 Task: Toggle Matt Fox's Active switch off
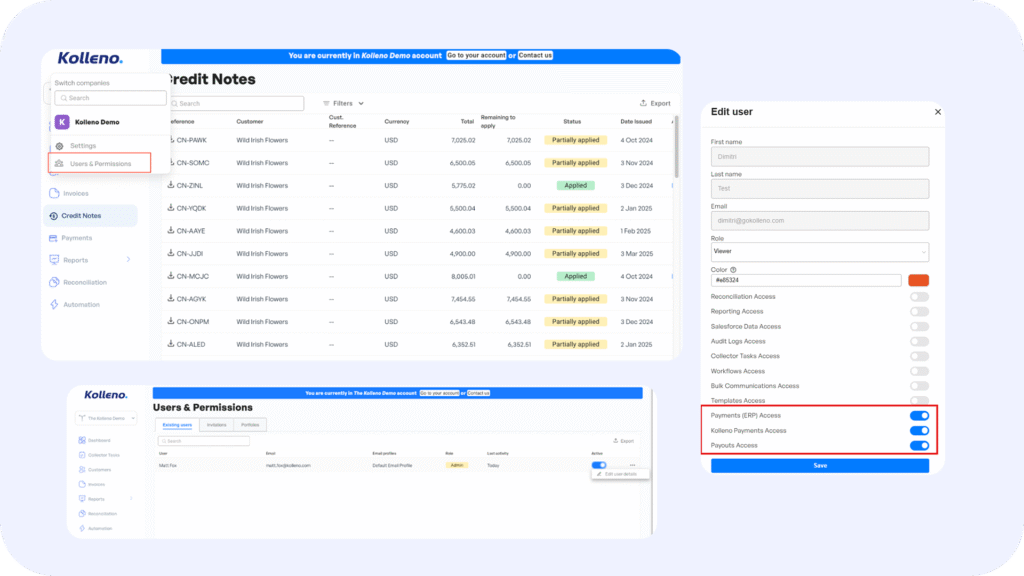click(599, 465)
